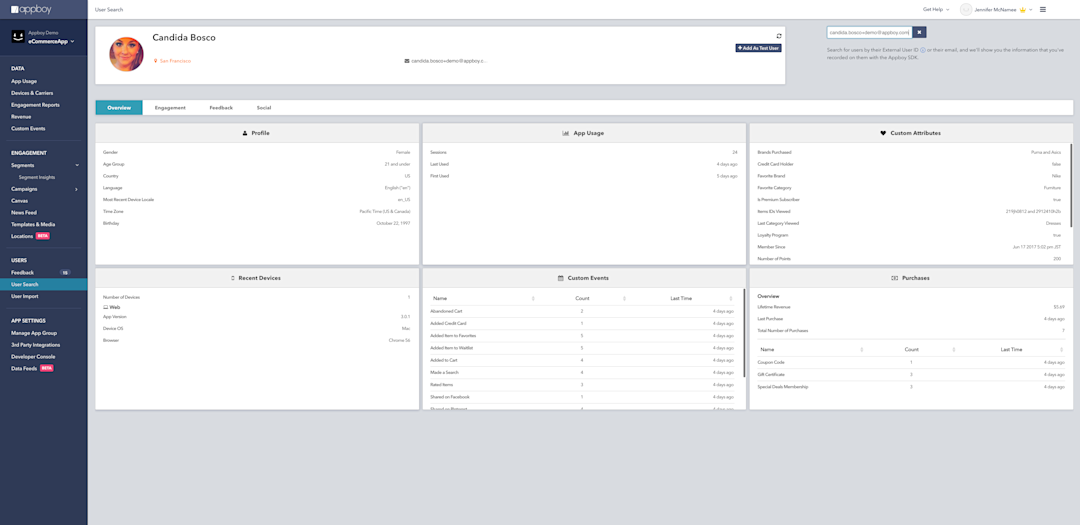Viewport: 1080px width, 525px height.
Task: Click the External User ID info icon
Action: pyautogui.click(x=922, y=50)
